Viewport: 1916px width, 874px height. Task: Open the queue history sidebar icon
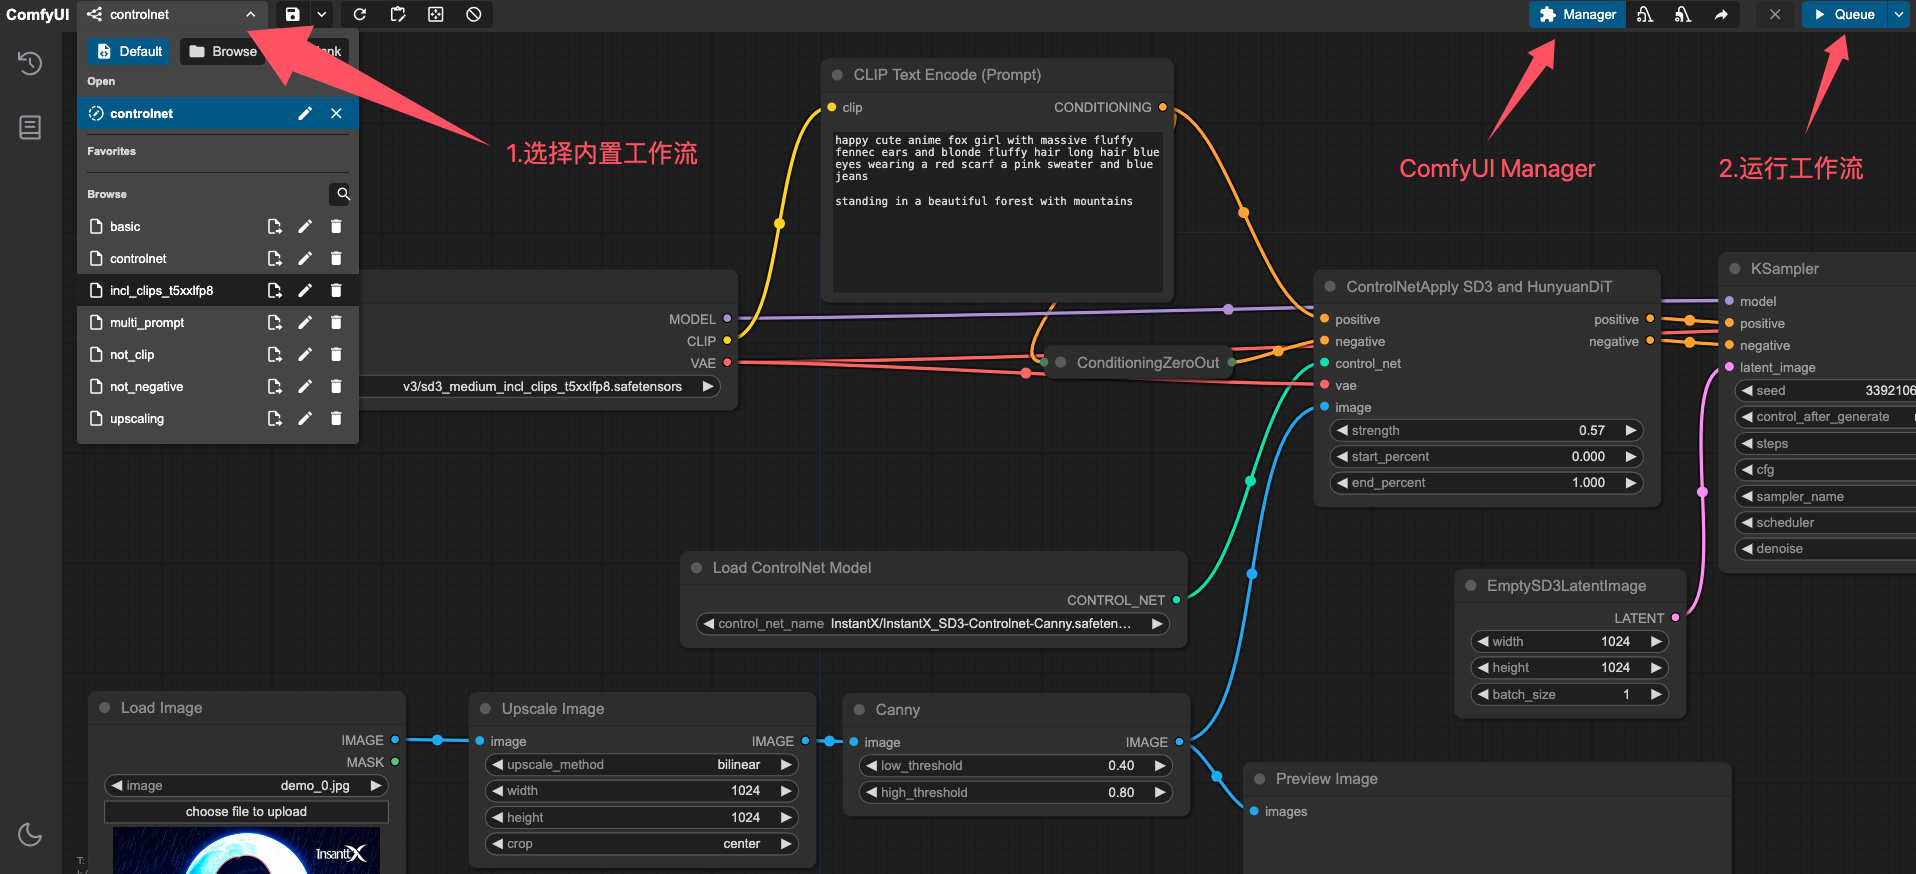pos(30,63)
